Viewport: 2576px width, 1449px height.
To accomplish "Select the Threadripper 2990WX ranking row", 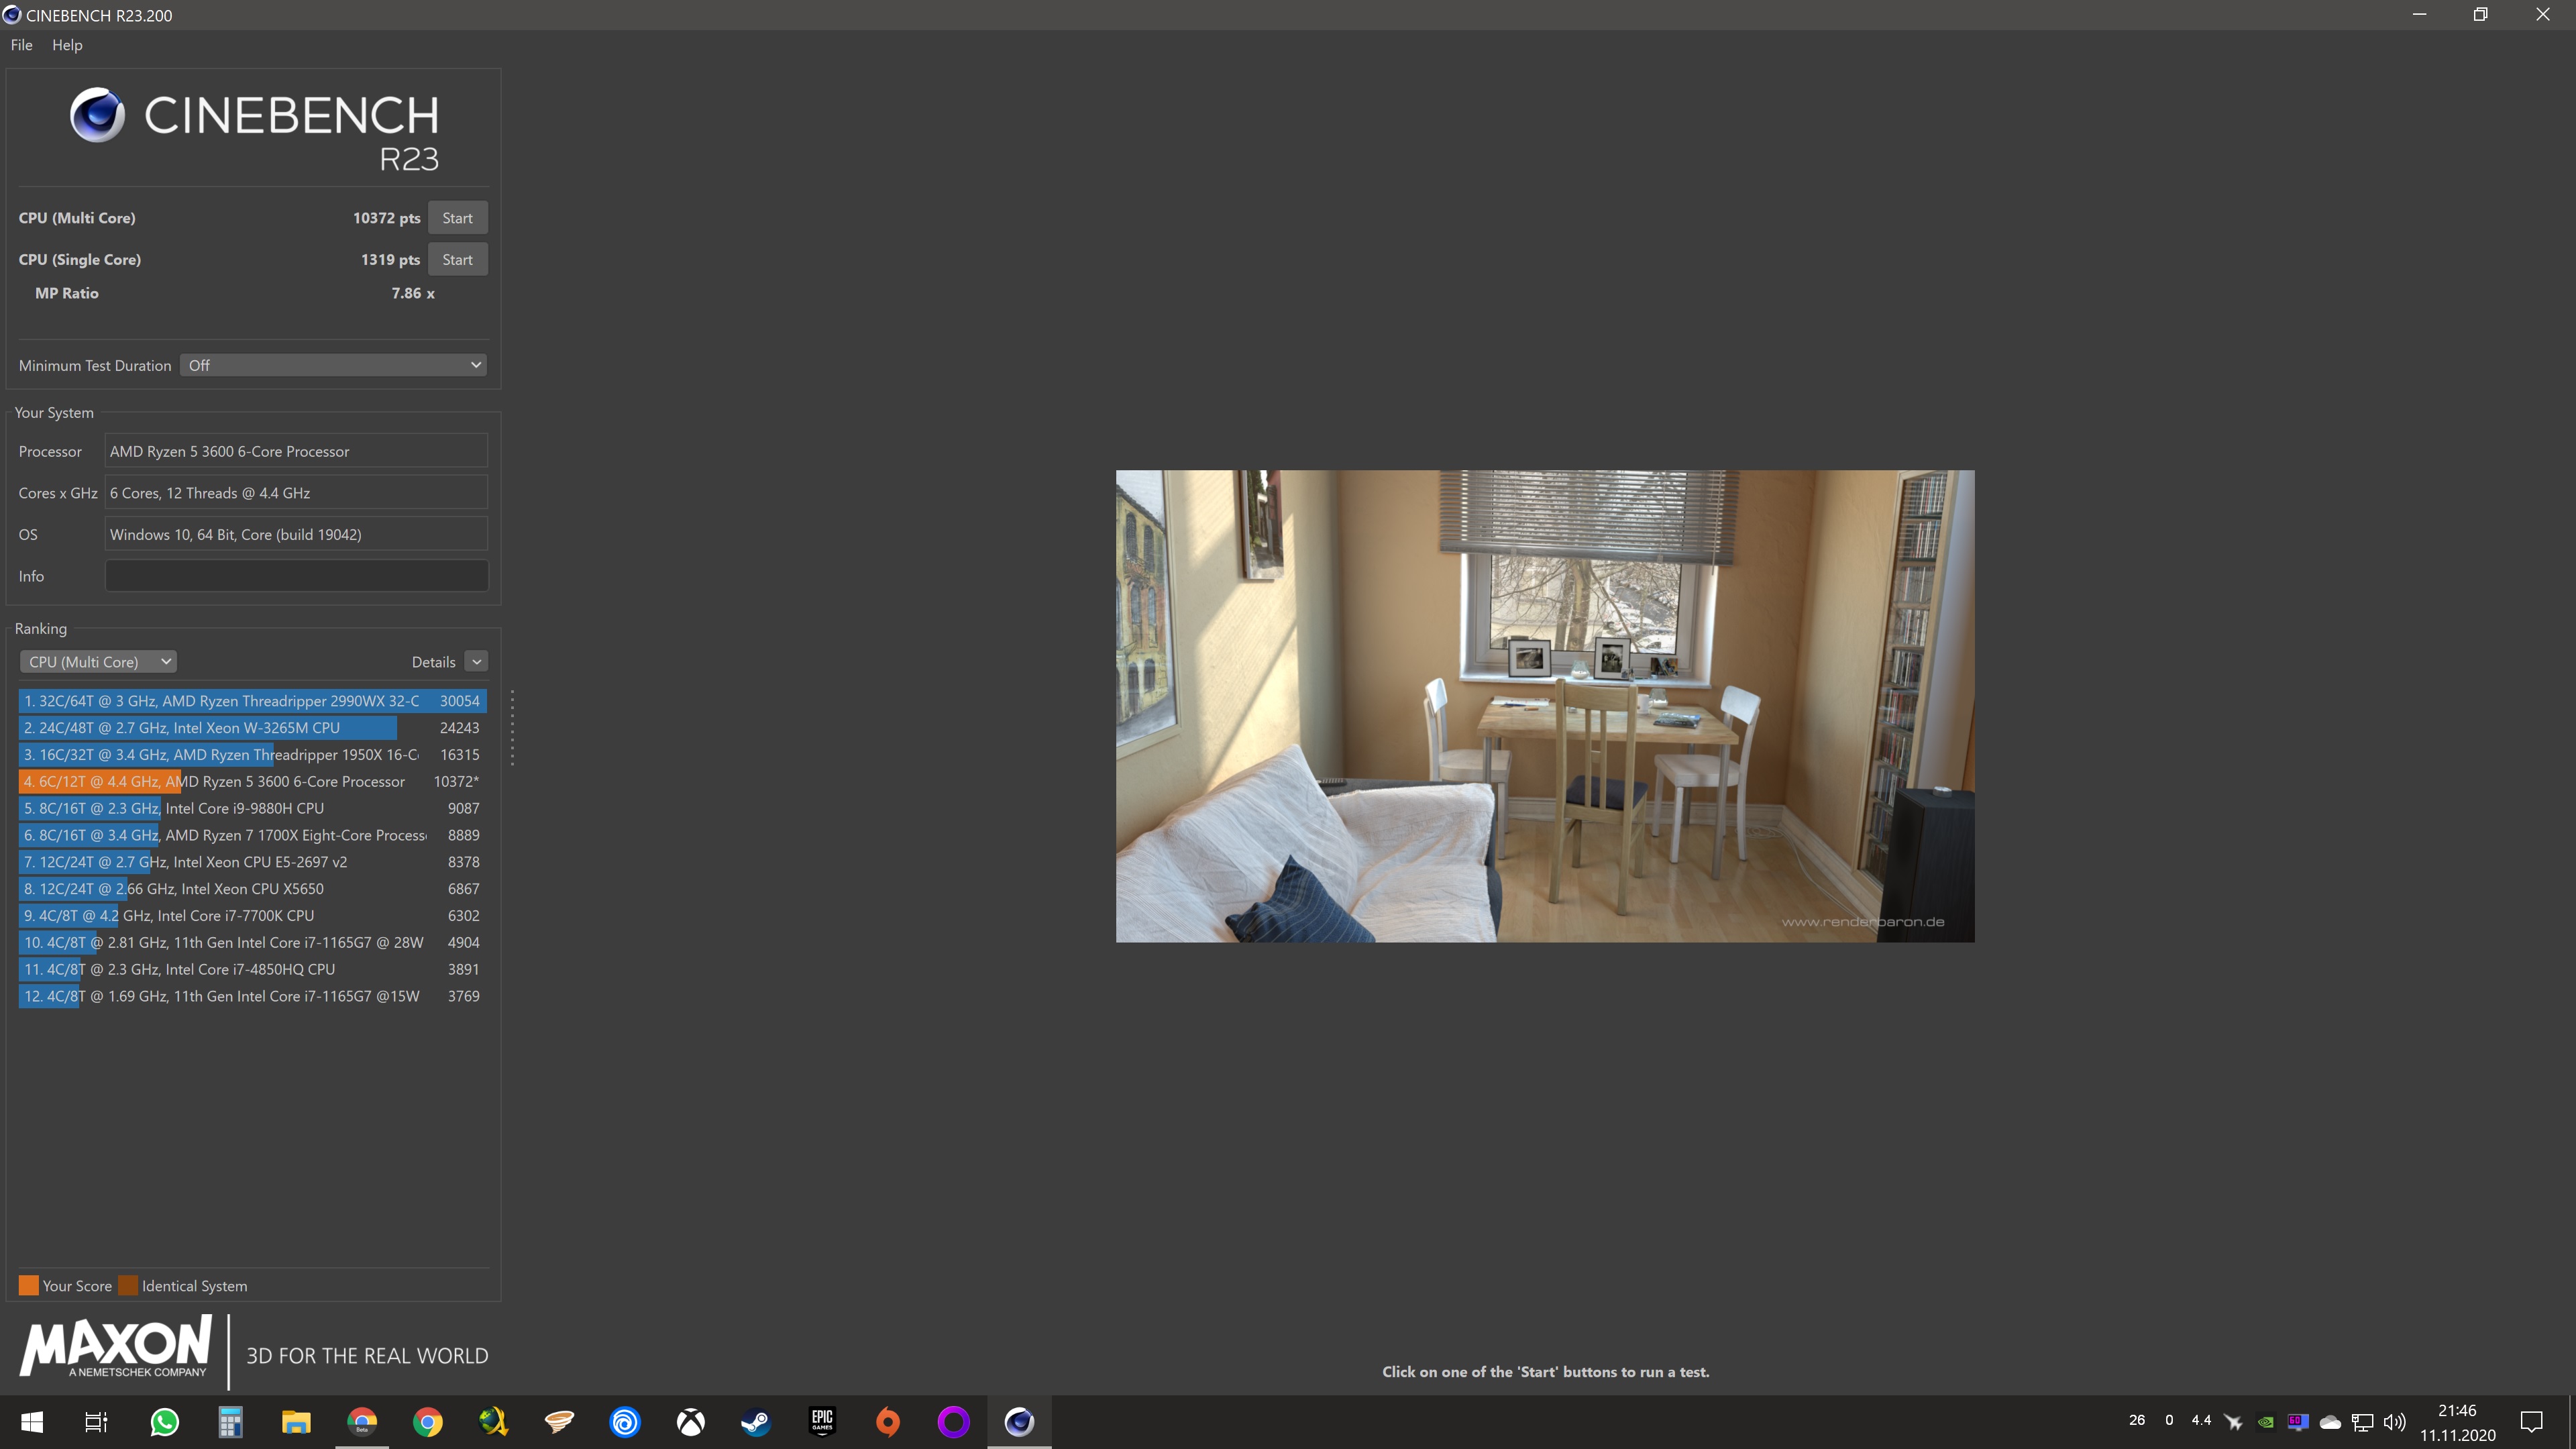I will tap(252, 701).
